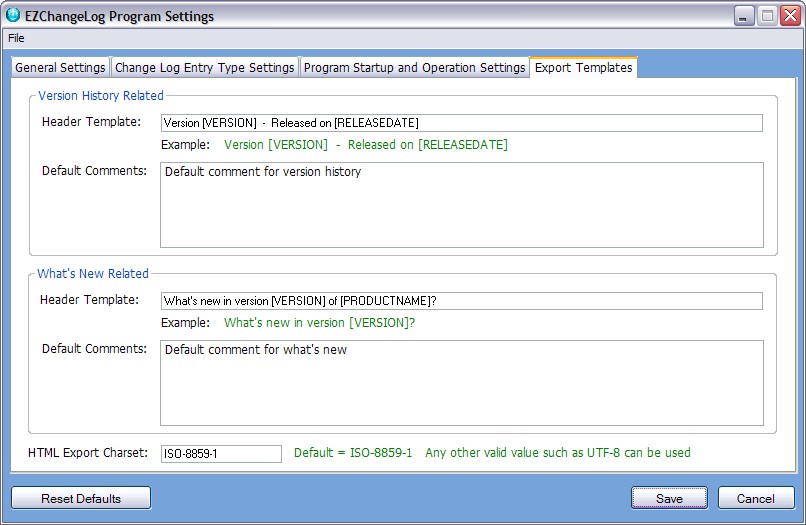Cancel the settings dialog
The height and width of the screenshot is (525, 806).
click(756, 498)
